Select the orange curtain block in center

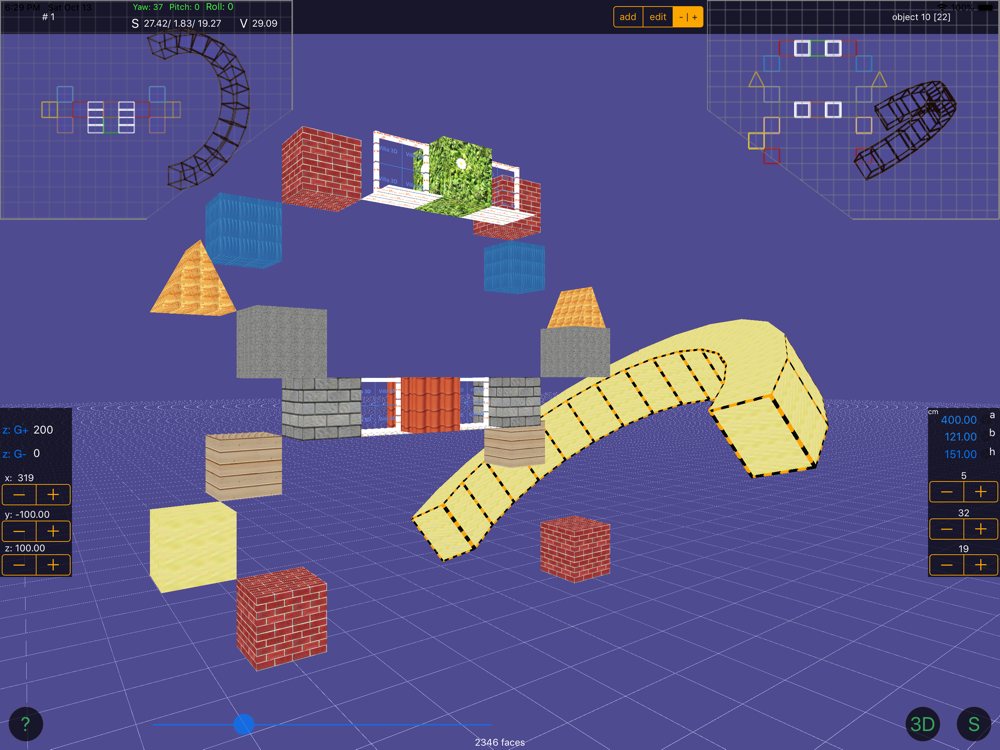[x=430, y=405]
